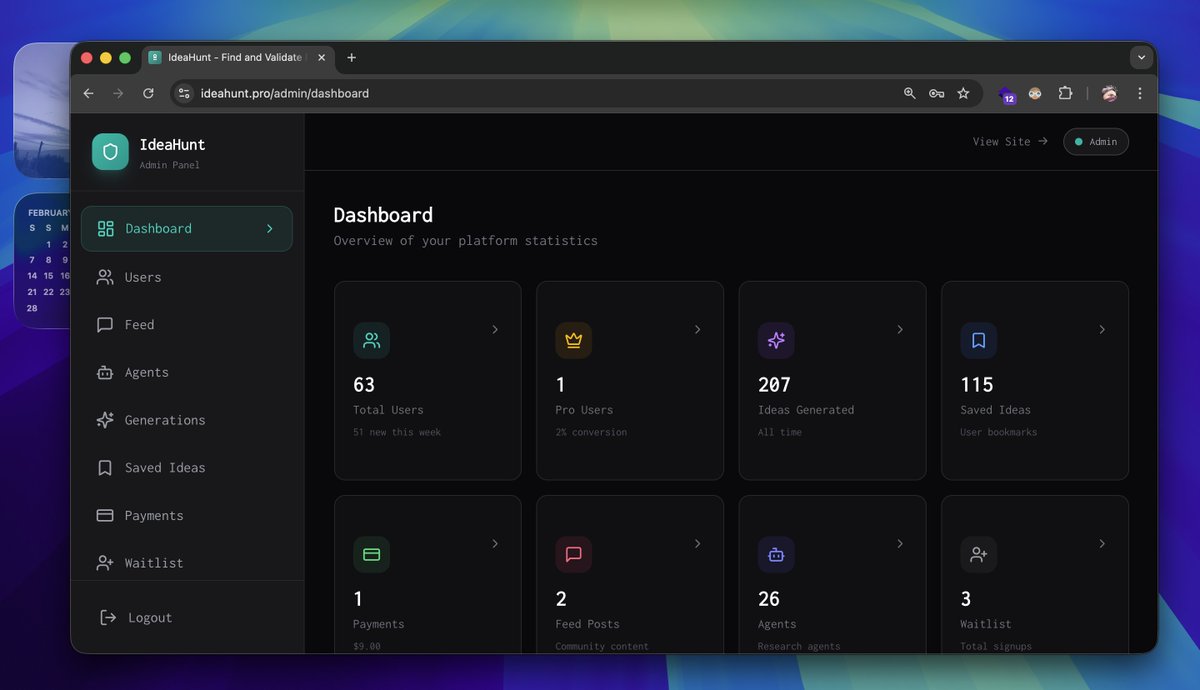Expand the Agents card chevron

[x=900, y=544]
